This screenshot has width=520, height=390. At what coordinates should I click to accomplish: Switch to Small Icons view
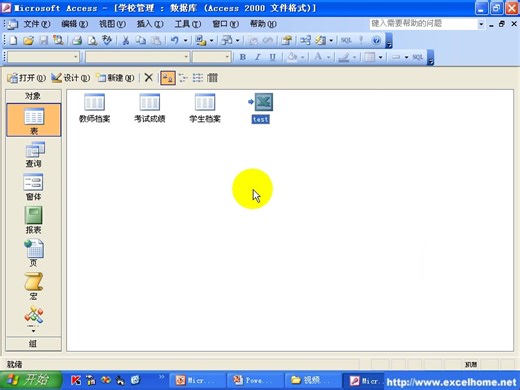[183, 78]
